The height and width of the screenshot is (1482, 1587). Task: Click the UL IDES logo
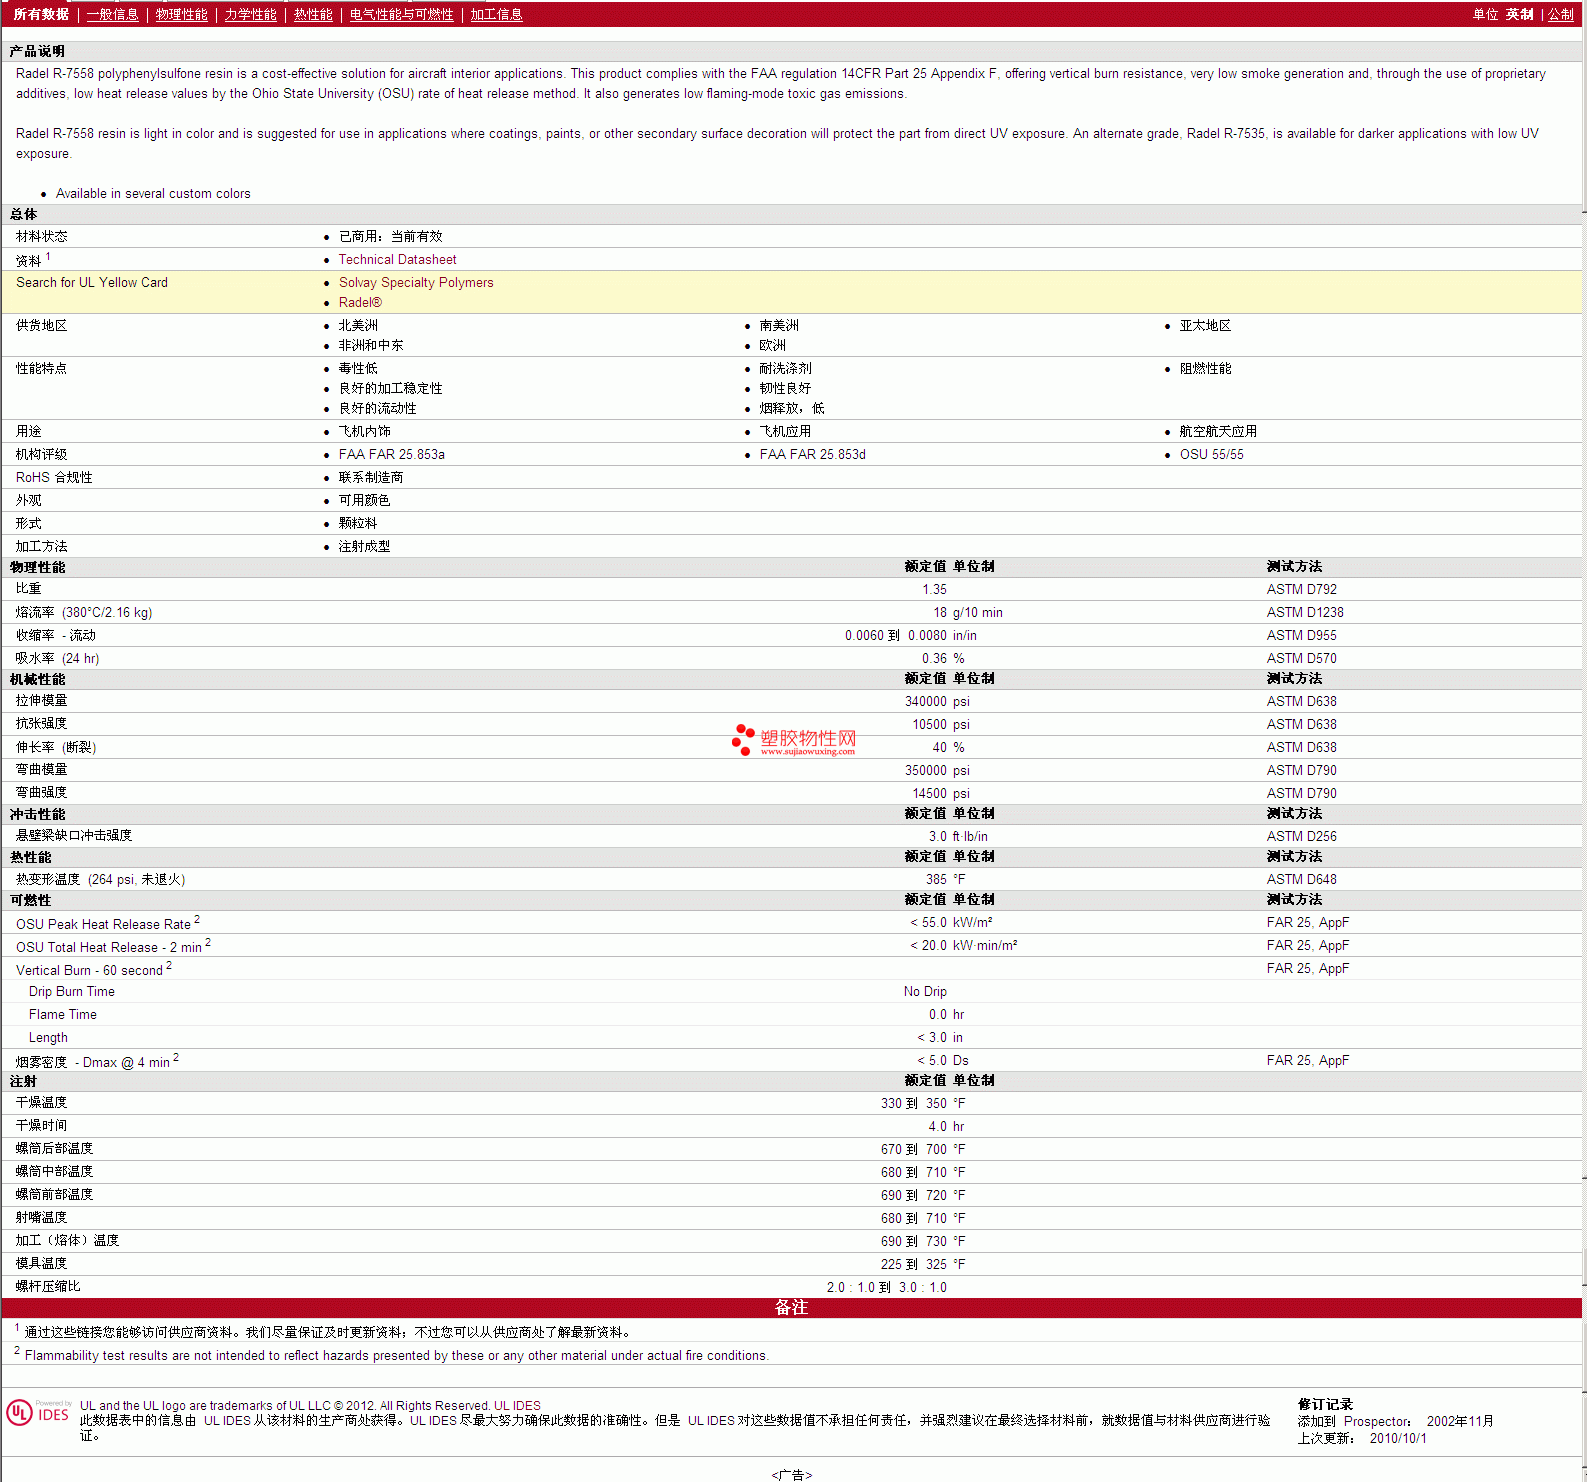pyautogui.click(x=38, y=1412)
